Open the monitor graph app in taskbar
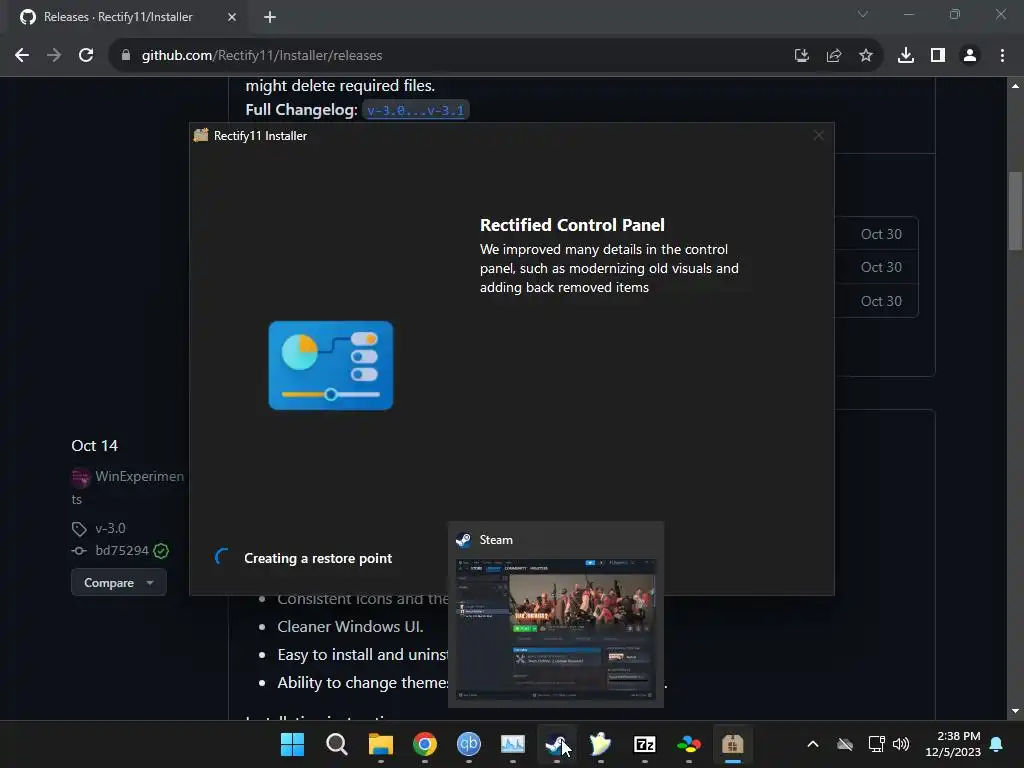 513,744
